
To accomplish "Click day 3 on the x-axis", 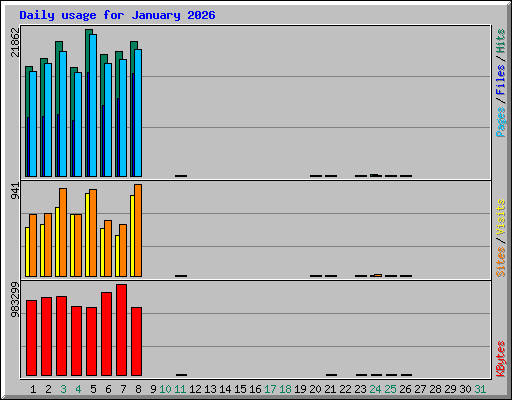I will click(x=63, y=389).
